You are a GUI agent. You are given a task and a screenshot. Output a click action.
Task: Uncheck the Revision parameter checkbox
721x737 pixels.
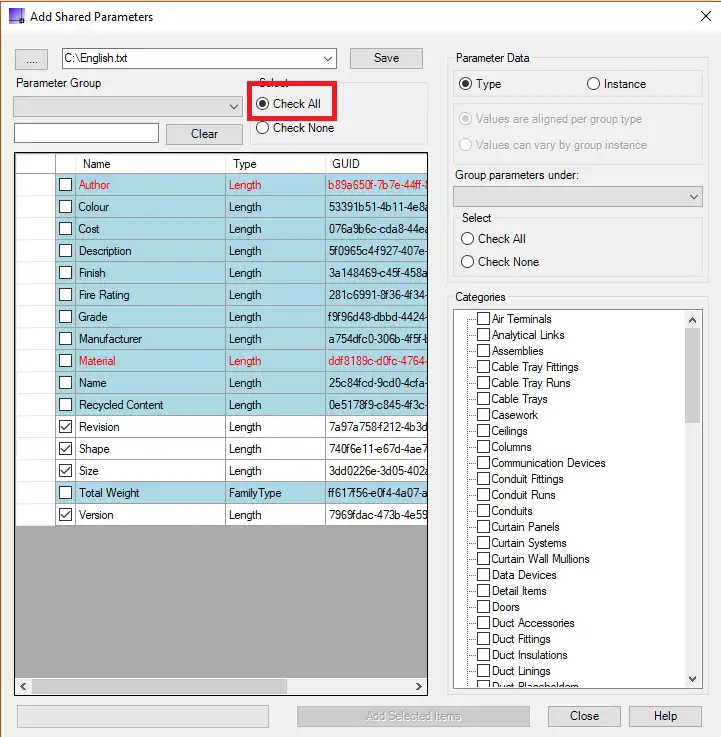[x=65, y=427]
